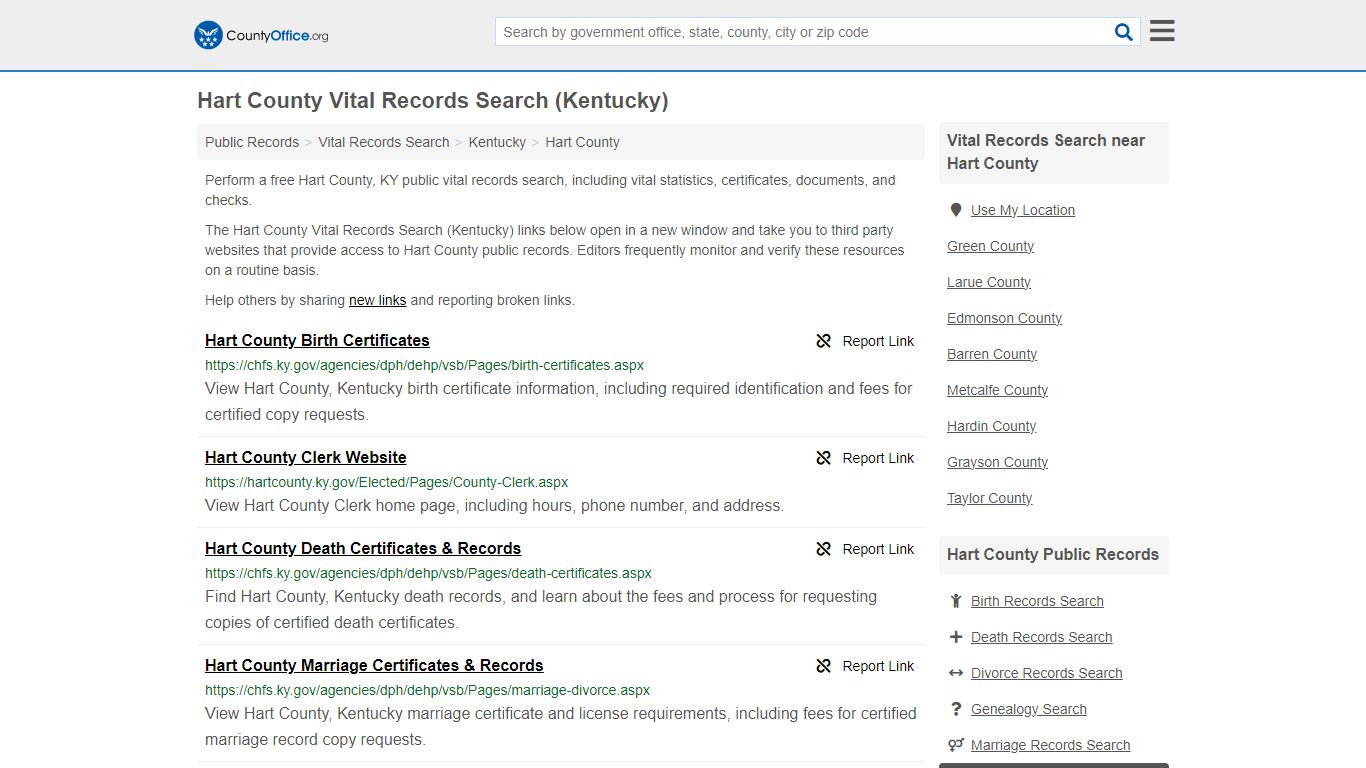The height and width of the screenshot is (768, 1366).
Task: Open Birth Records Search
Action: coord(1037,601)
